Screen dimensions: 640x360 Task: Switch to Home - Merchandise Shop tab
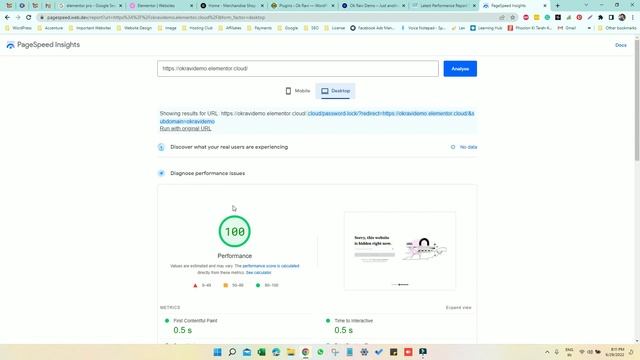(x=231, y=6)
